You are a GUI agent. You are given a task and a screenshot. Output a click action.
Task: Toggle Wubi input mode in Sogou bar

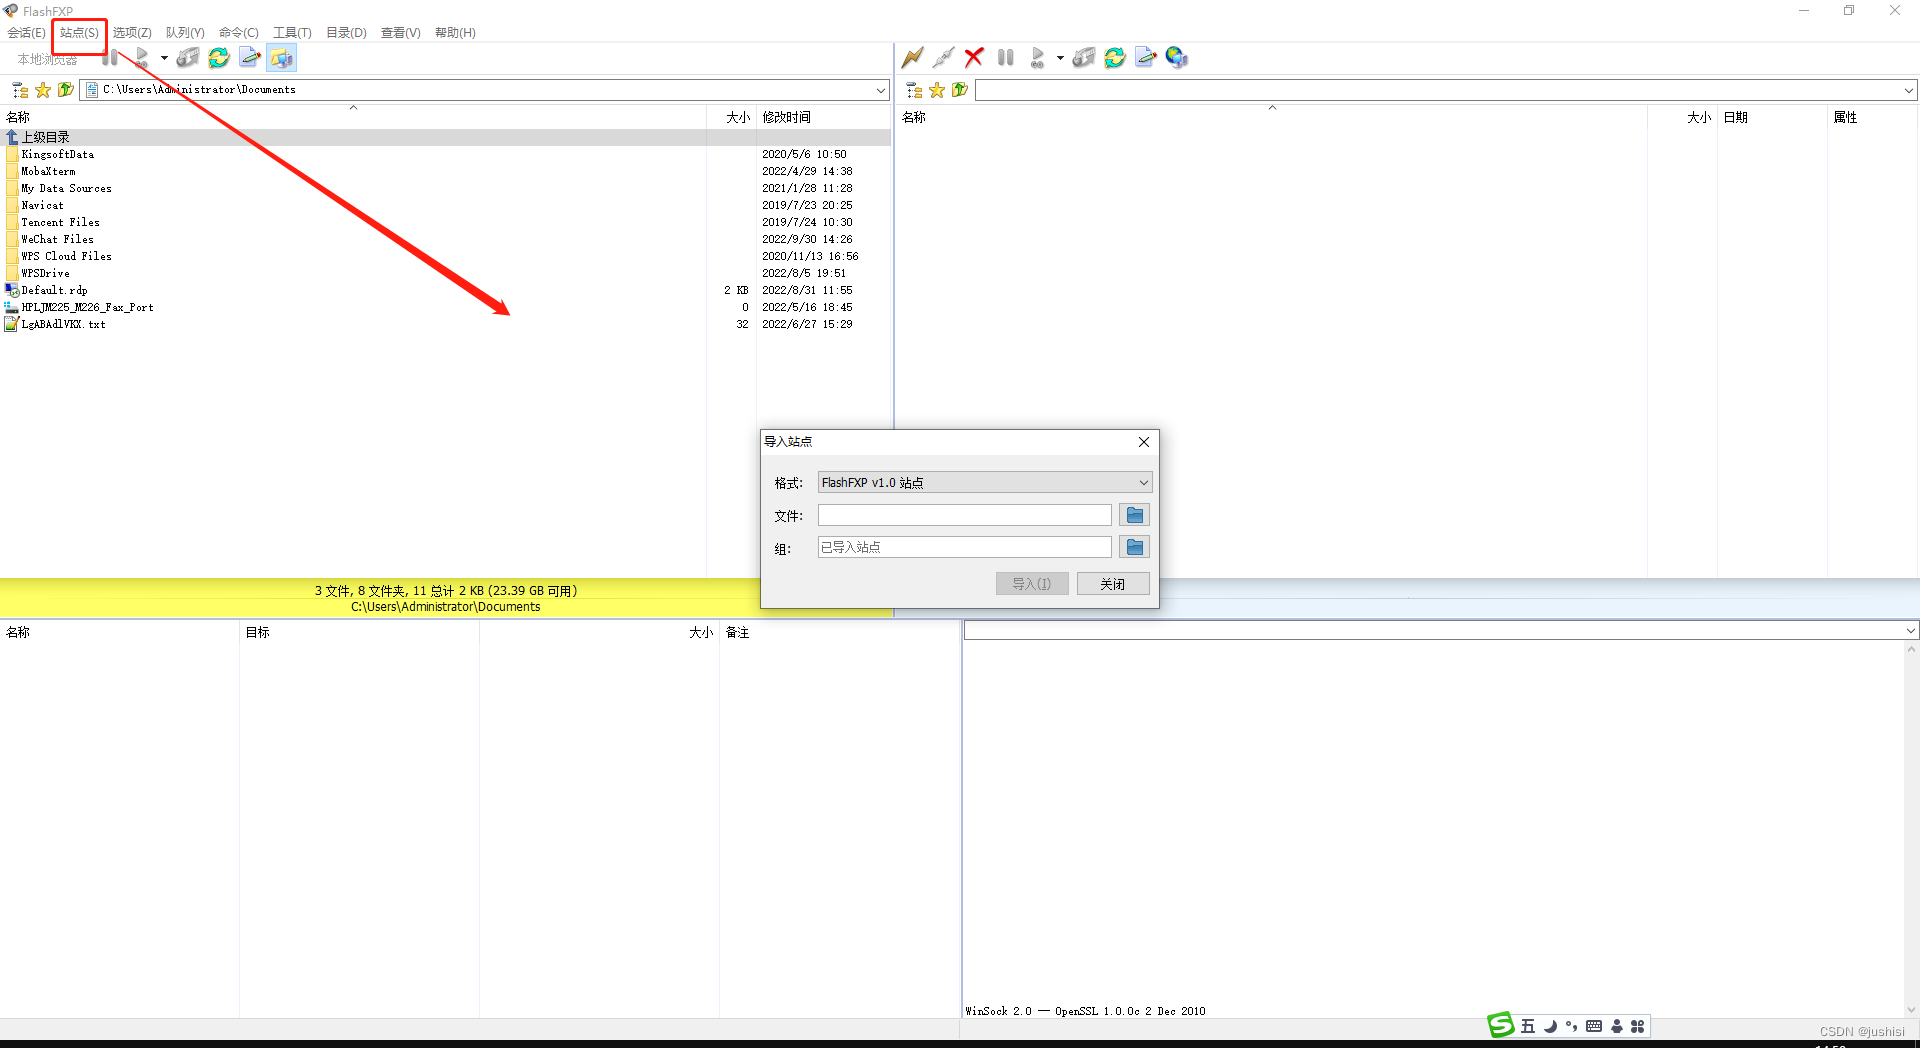[x=1527, y=1026]
